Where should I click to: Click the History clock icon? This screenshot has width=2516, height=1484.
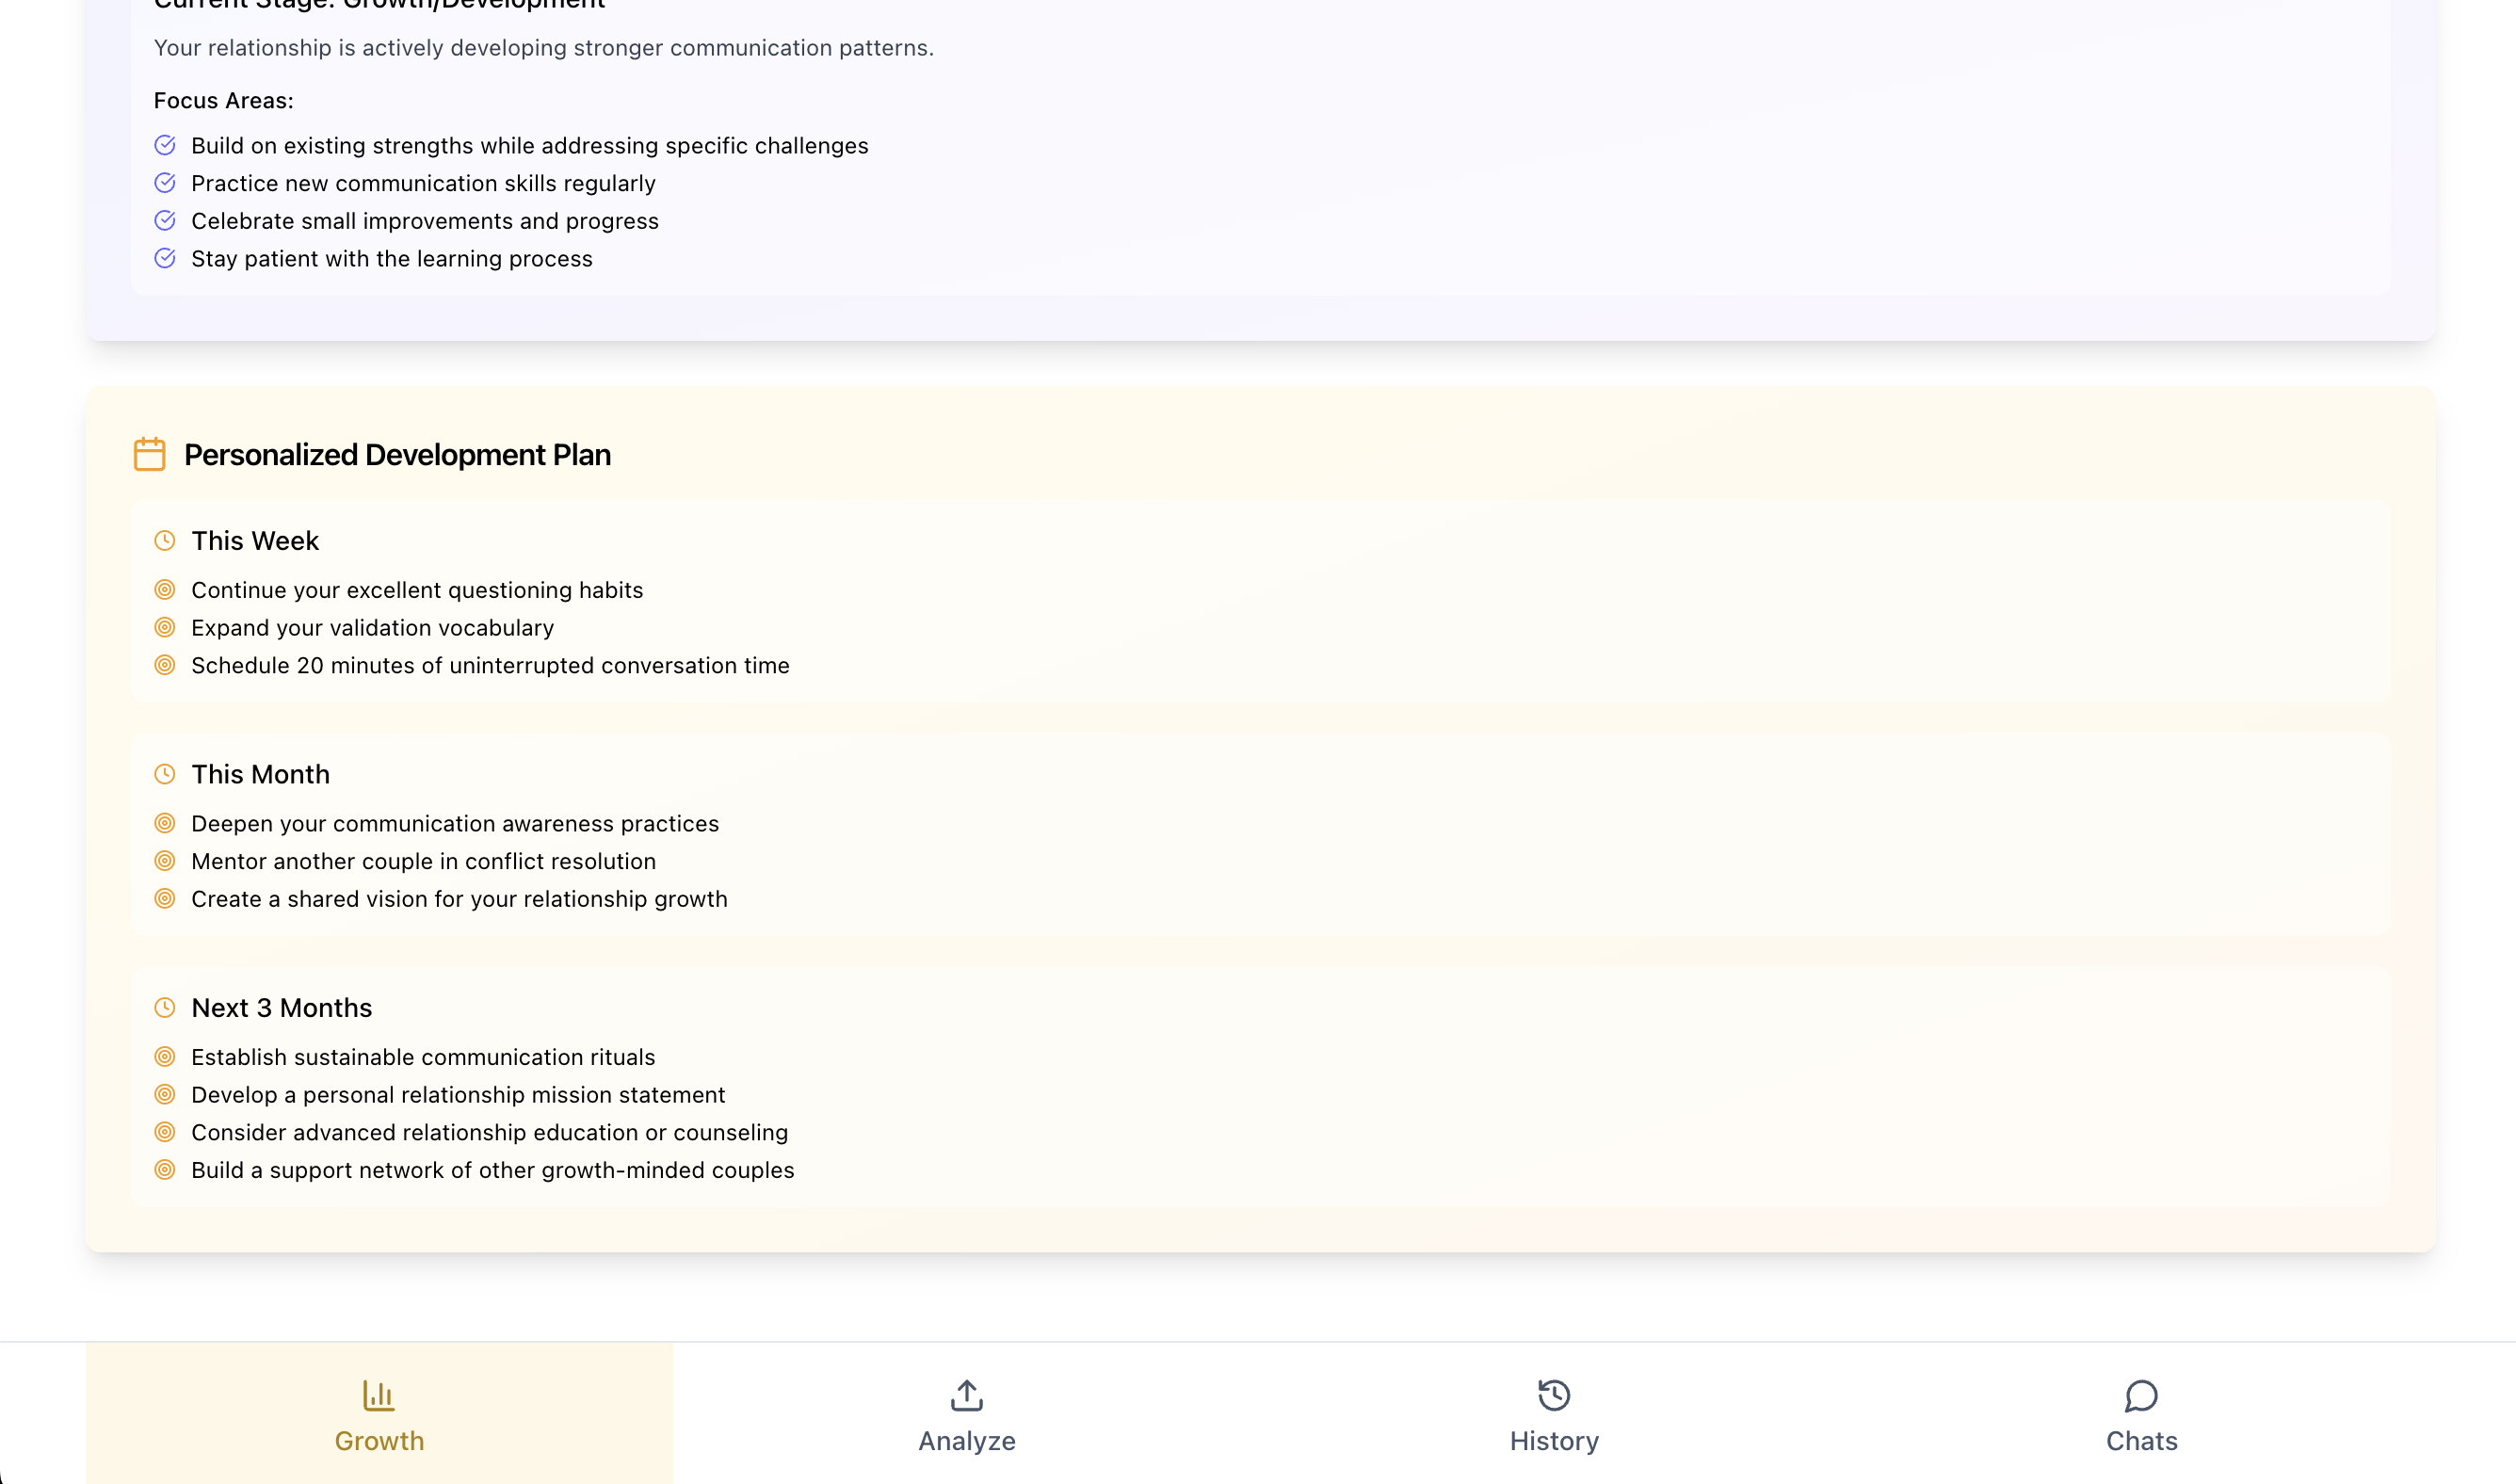[x=1553, y=1394]
